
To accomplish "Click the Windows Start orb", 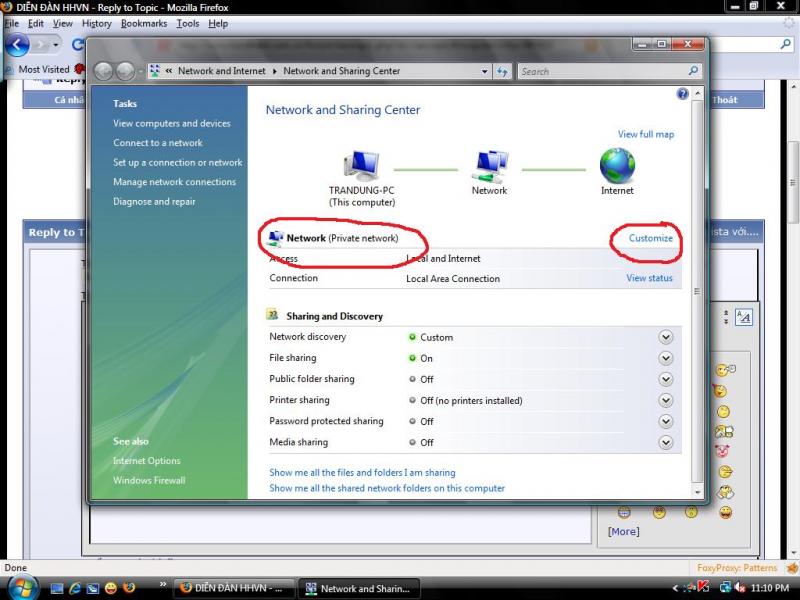I will (21, 586).
